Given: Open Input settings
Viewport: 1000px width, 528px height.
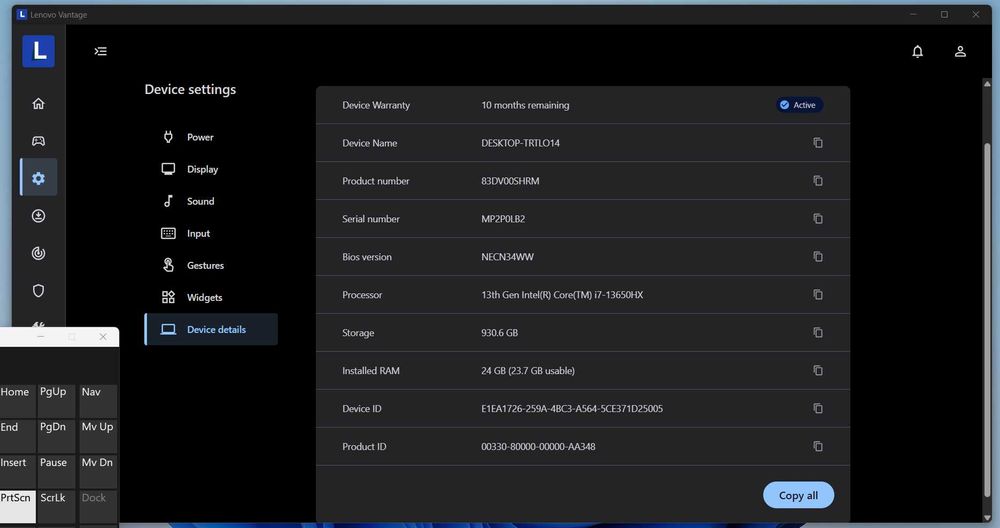Looking at the screenshot, I should [211, 233].
